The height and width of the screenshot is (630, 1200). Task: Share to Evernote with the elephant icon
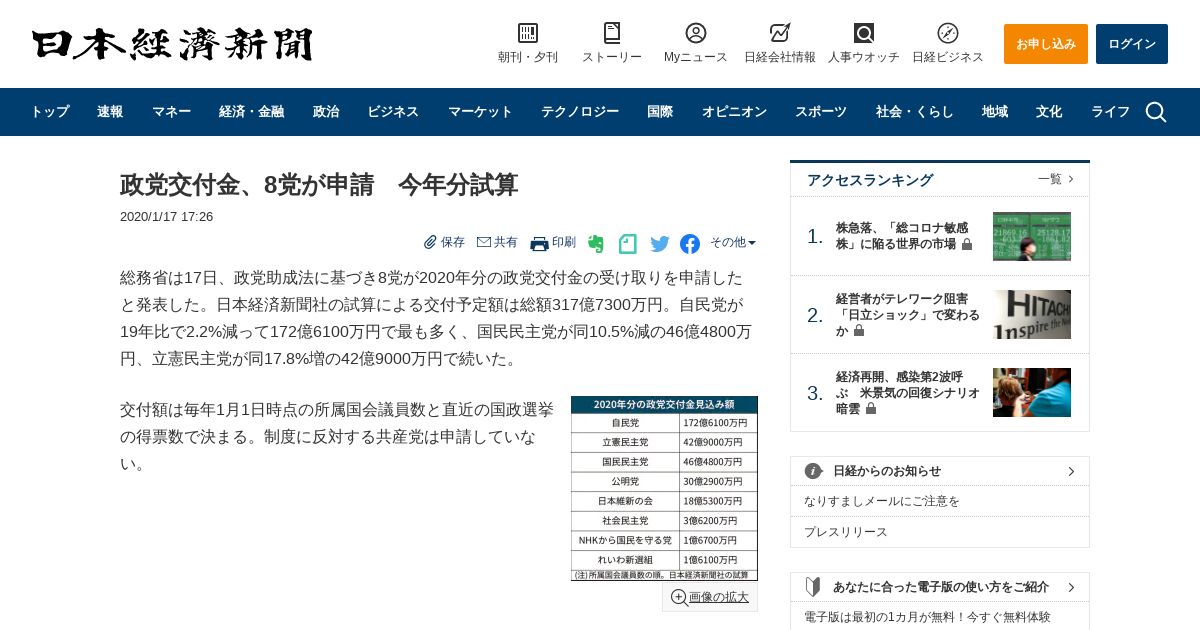coord(596,243)
